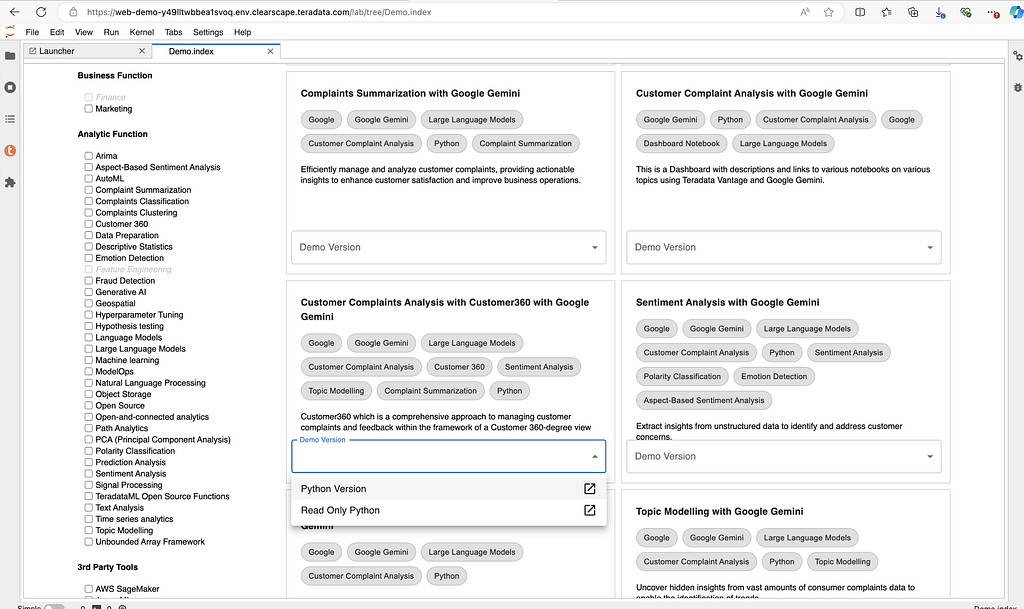Select Python Version from the dropdown list
This screenshot has width=1024, height=609.
tap(449, 488)
